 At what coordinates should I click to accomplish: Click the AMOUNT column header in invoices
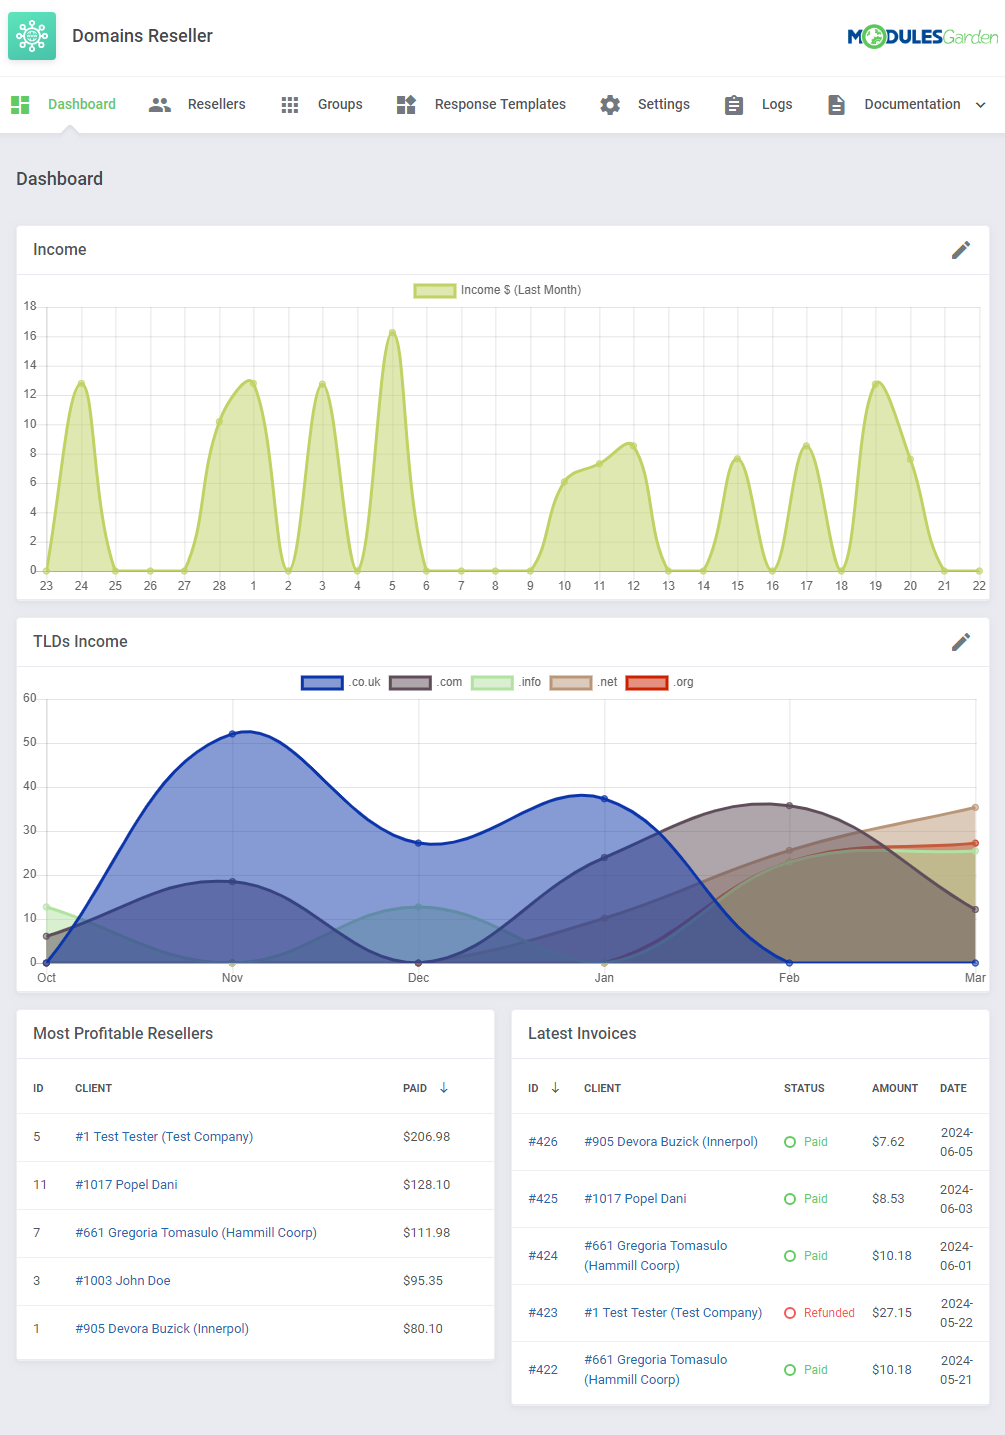tap(895, 1088)
